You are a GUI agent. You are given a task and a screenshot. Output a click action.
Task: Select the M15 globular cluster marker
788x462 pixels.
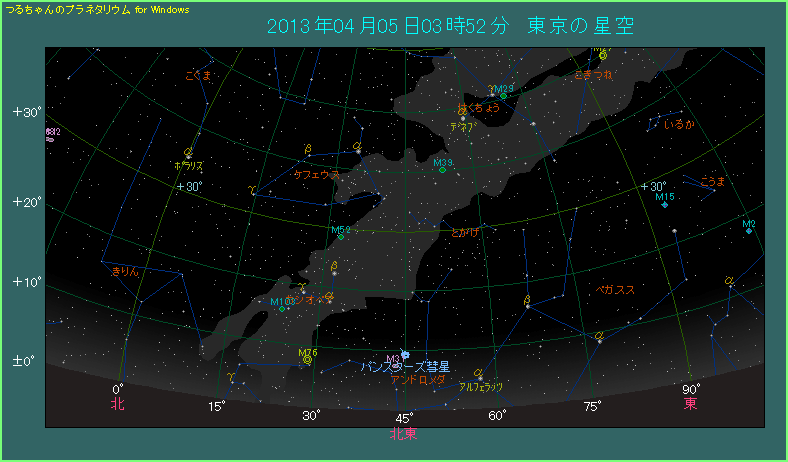[665, 205]
